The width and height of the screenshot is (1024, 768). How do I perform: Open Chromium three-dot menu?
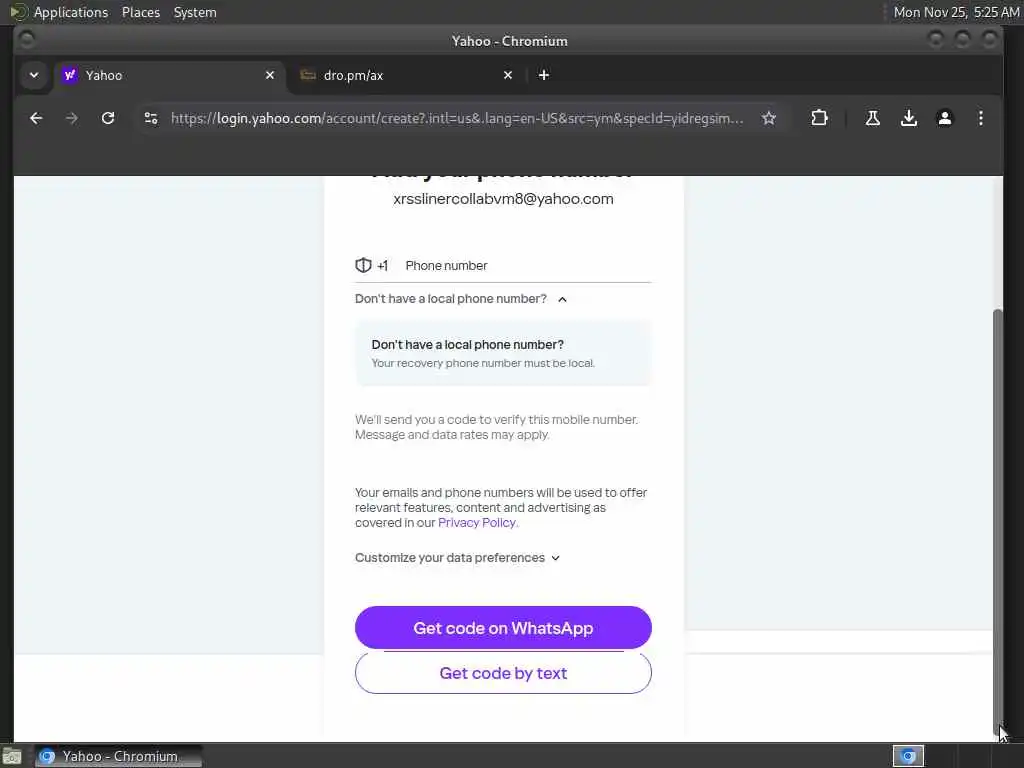(980, 118)
